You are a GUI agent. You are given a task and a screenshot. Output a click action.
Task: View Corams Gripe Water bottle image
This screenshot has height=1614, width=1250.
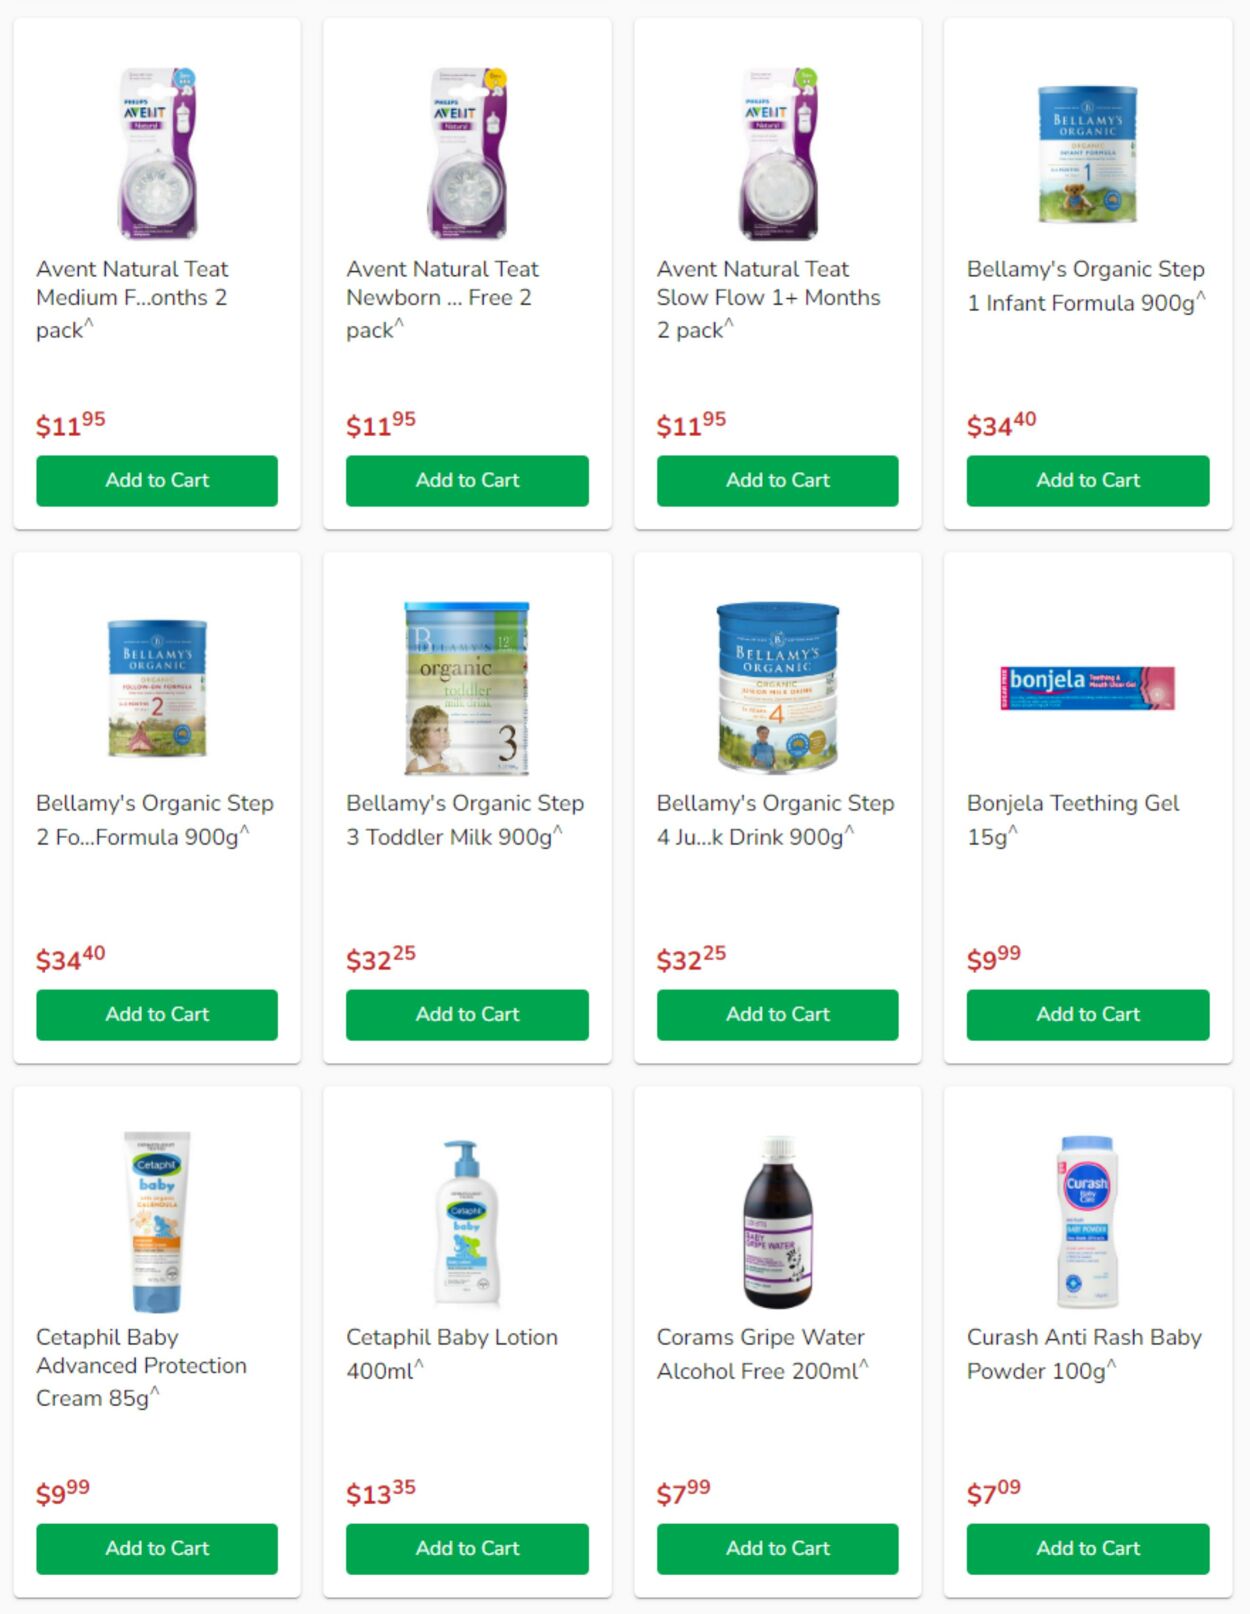[778, 1221]
